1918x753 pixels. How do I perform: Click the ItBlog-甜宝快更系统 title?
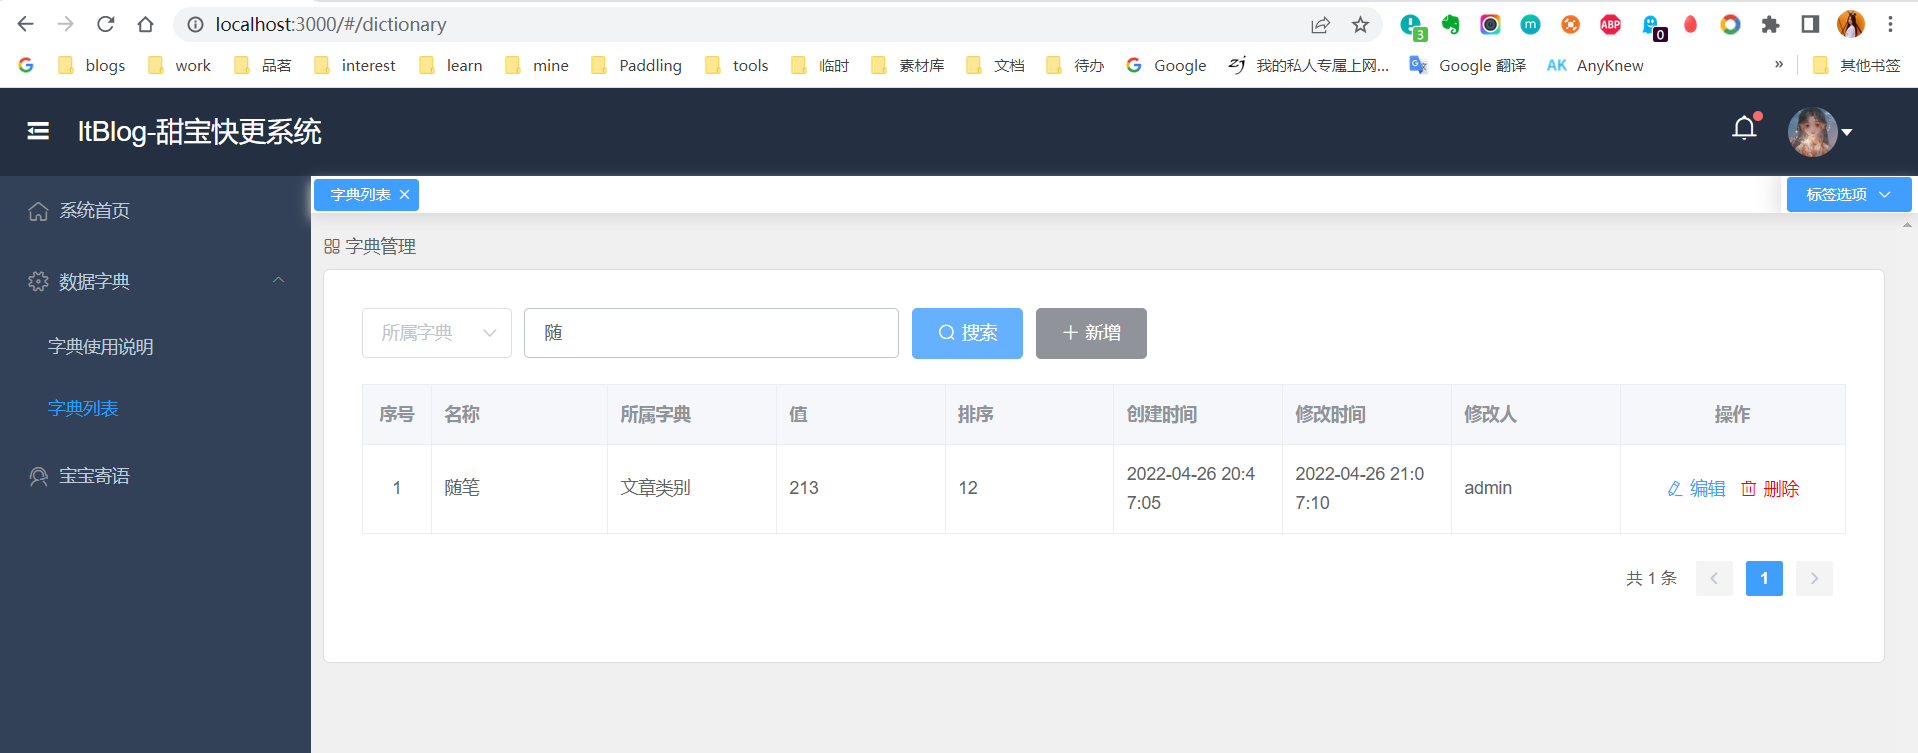200,132
